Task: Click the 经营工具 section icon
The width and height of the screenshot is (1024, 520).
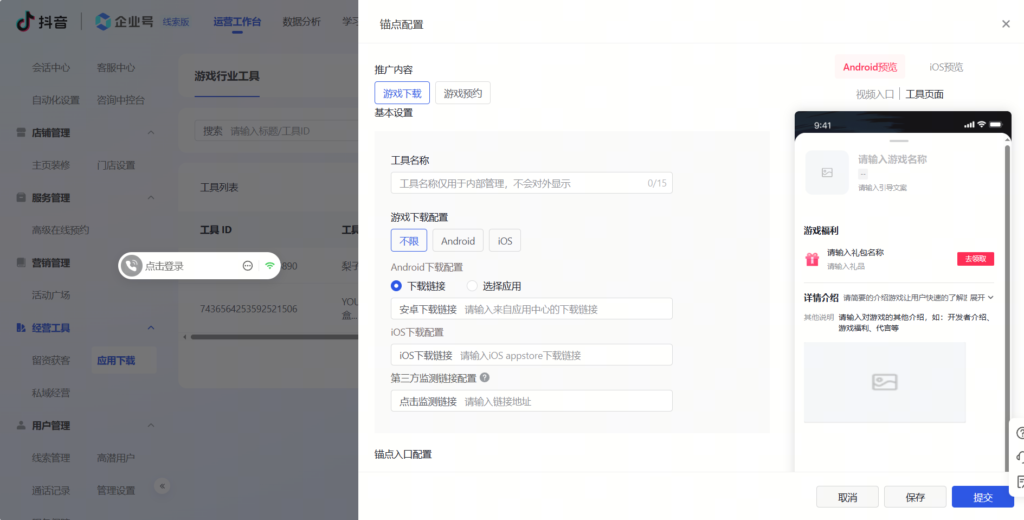Action: (x=21, y=328)
